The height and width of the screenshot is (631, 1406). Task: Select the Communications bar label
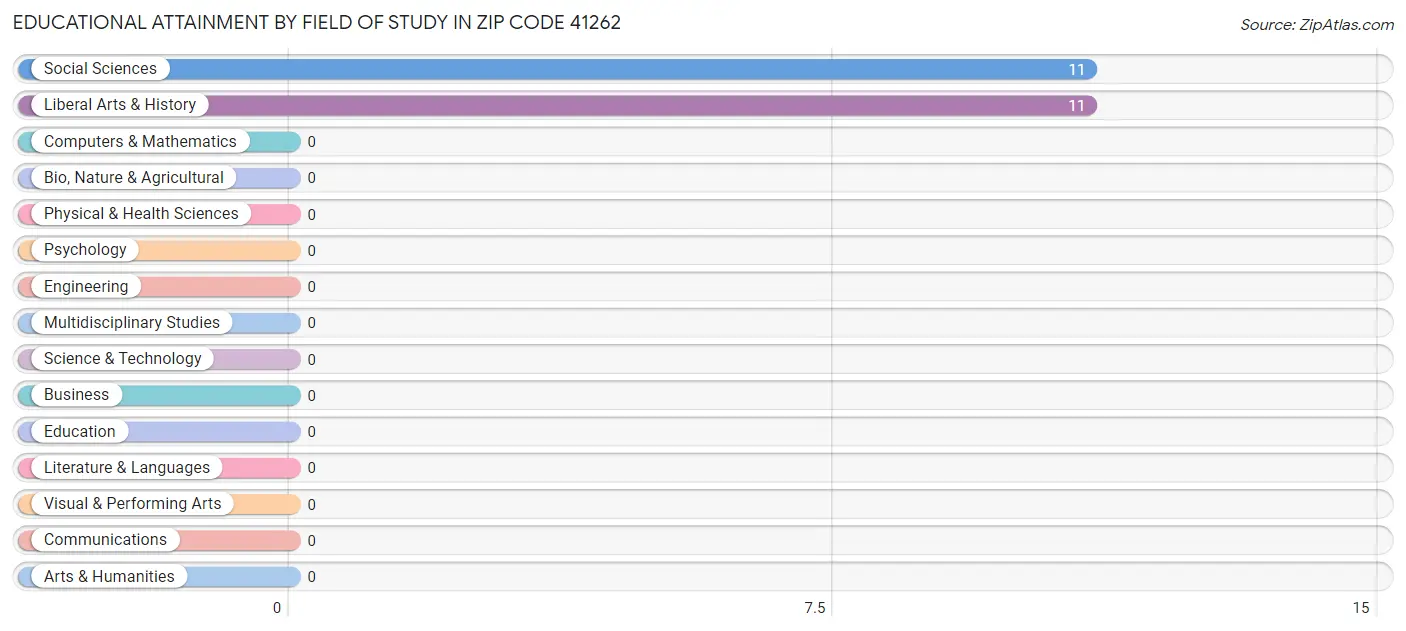coord(105,540)
